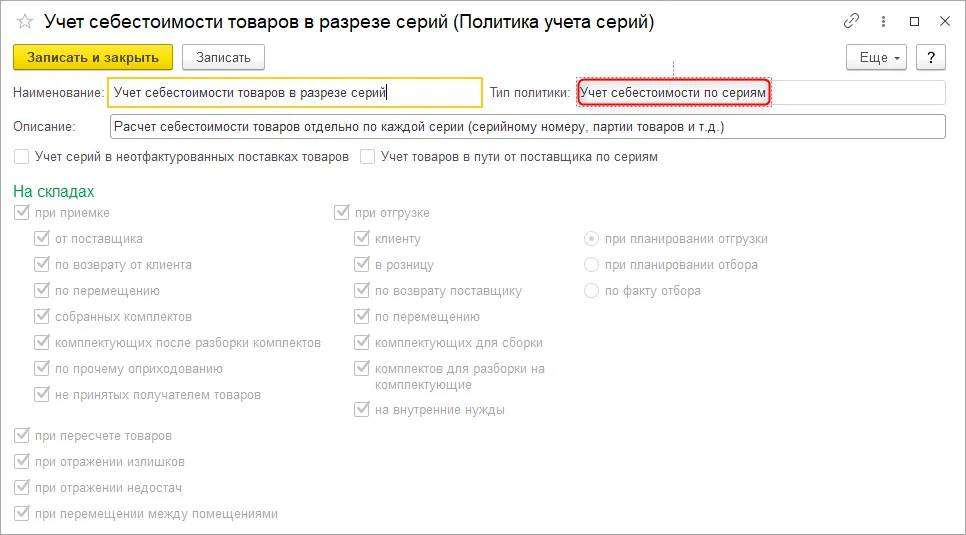Add form to favorites with star icon
Screen dimensions: 966x535
[25, 22]
